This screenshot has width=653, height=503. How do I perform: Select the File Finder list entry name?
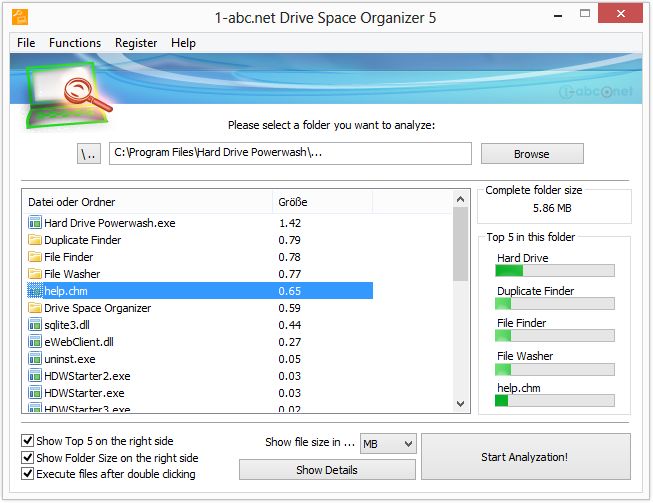69,257
